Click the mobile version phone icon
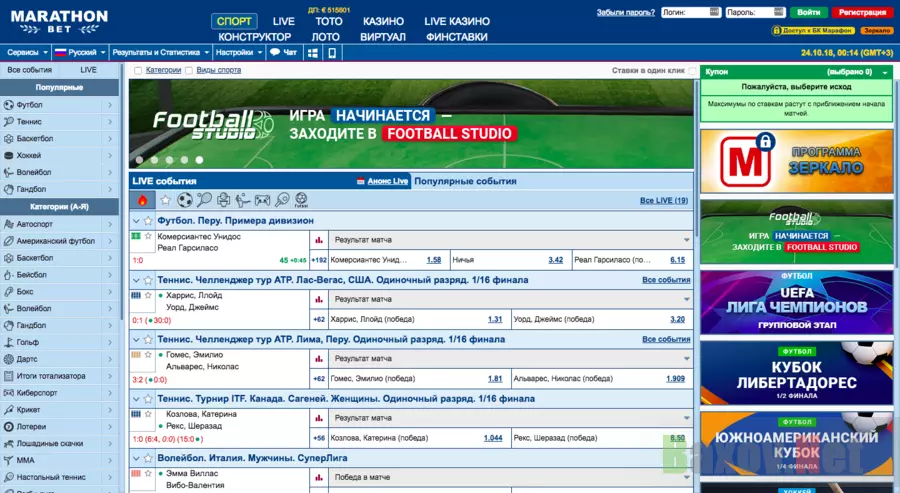The height and width of the screenshot is (493, 900). click(x=332, y=53)
